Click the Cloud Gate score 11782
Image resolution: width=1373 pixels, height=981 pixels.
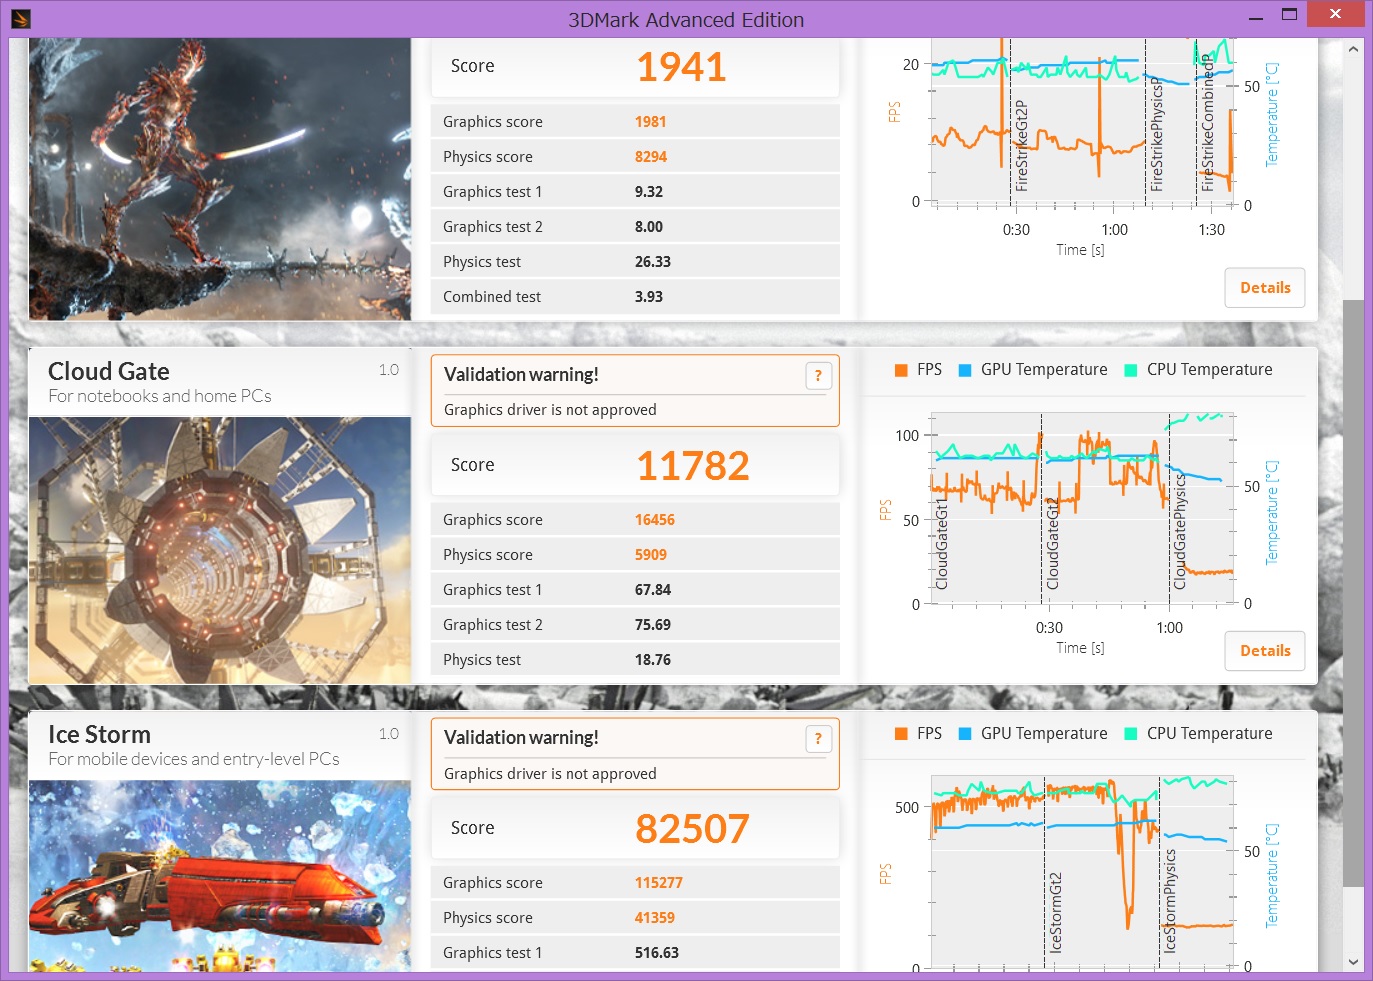693,466
